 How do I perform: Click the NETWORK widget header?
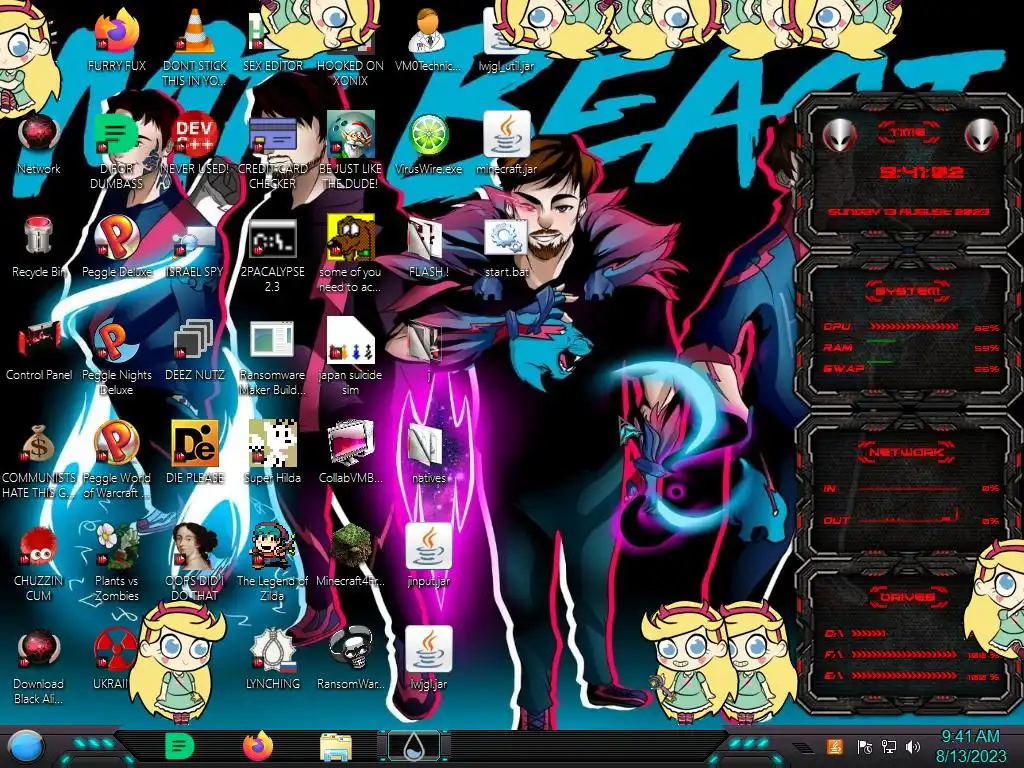(x=906, y=452)
